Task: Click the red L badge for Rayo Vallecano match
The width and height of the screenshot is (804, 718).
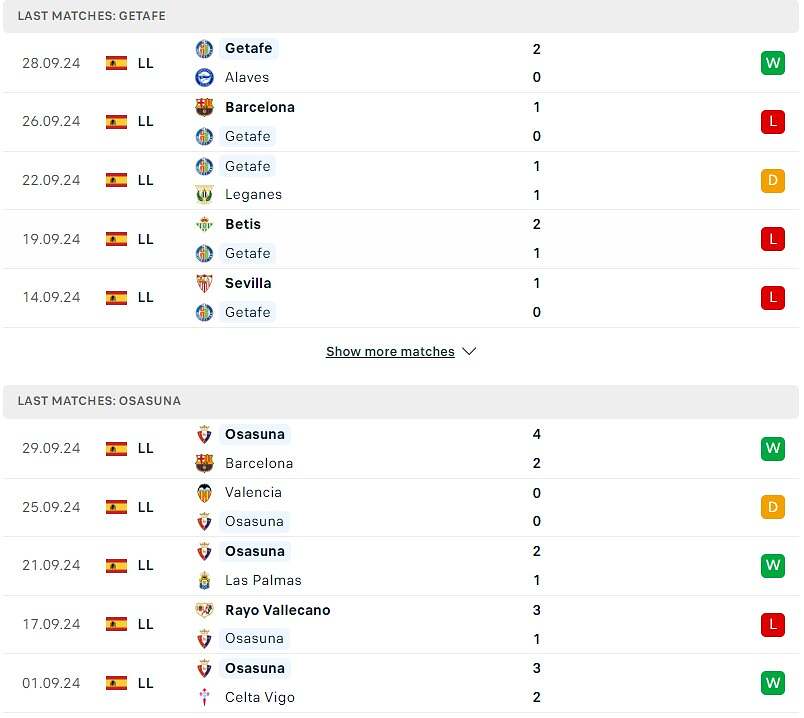Action: click(772, 624)
